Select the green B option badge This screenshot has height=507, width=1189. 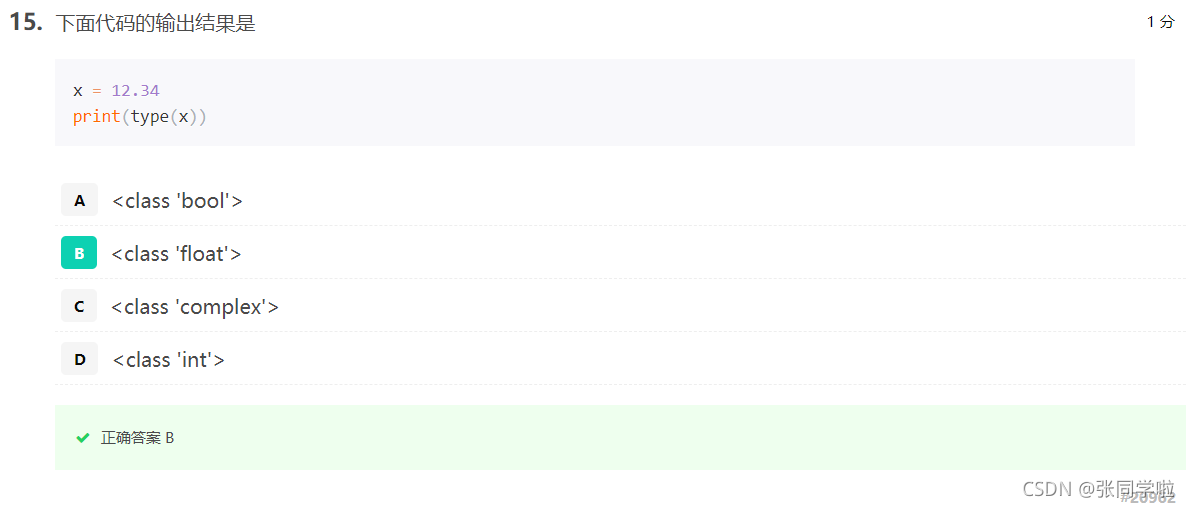80,253
